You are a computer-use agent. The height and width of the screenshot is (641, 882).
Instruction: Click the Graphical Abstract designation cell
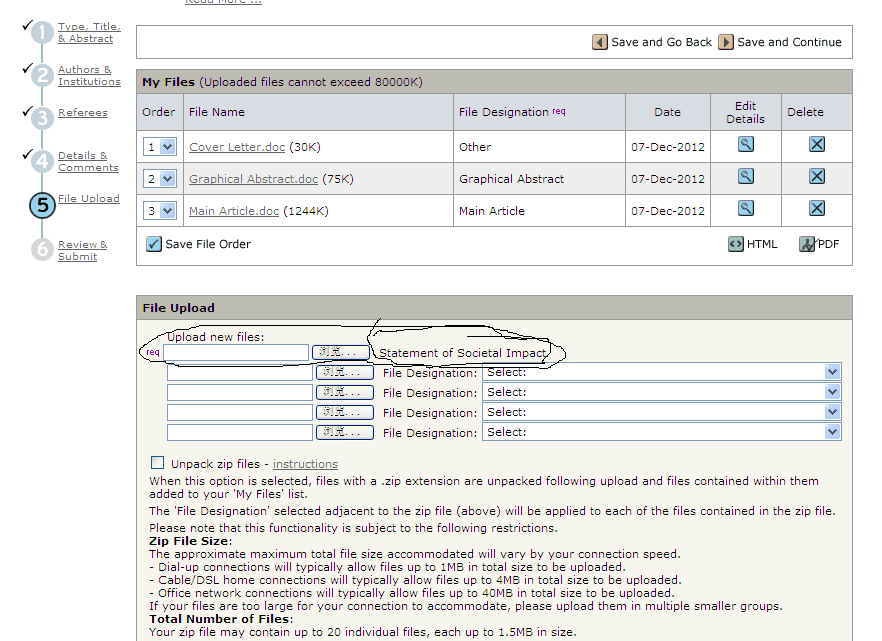click(x=539, y=179)
